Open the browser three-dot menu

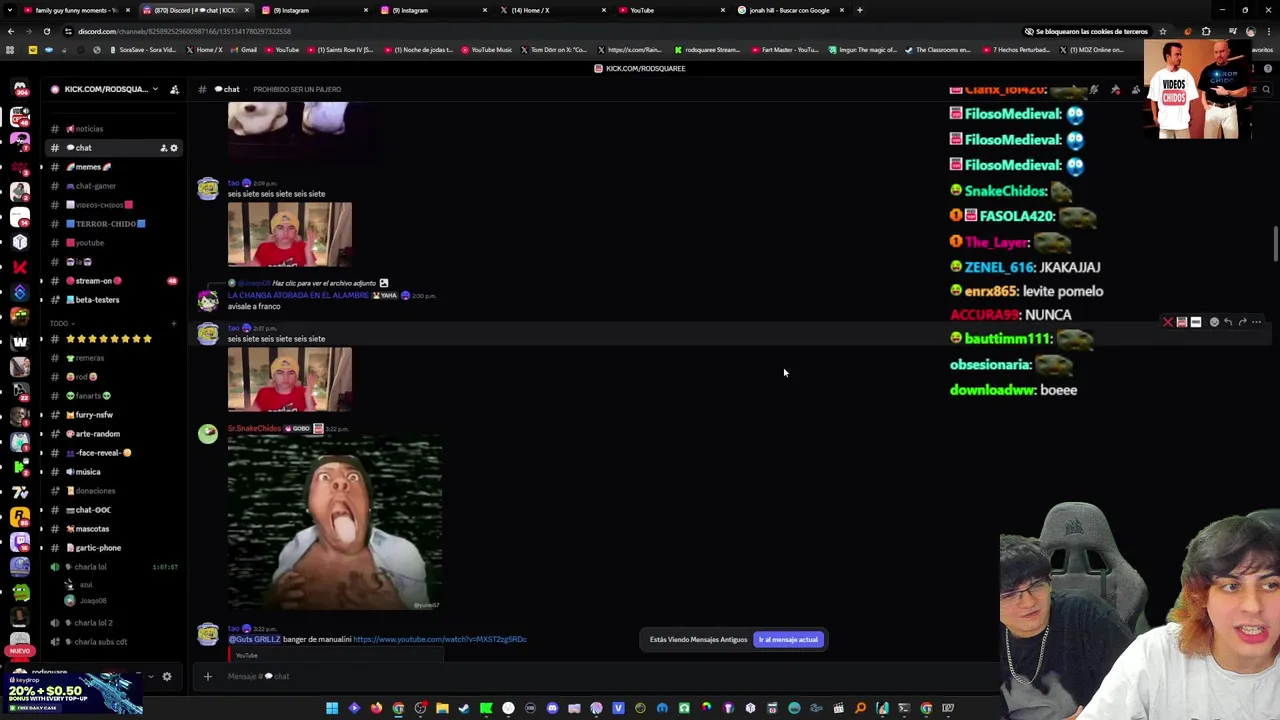(x=1267, y=31)
